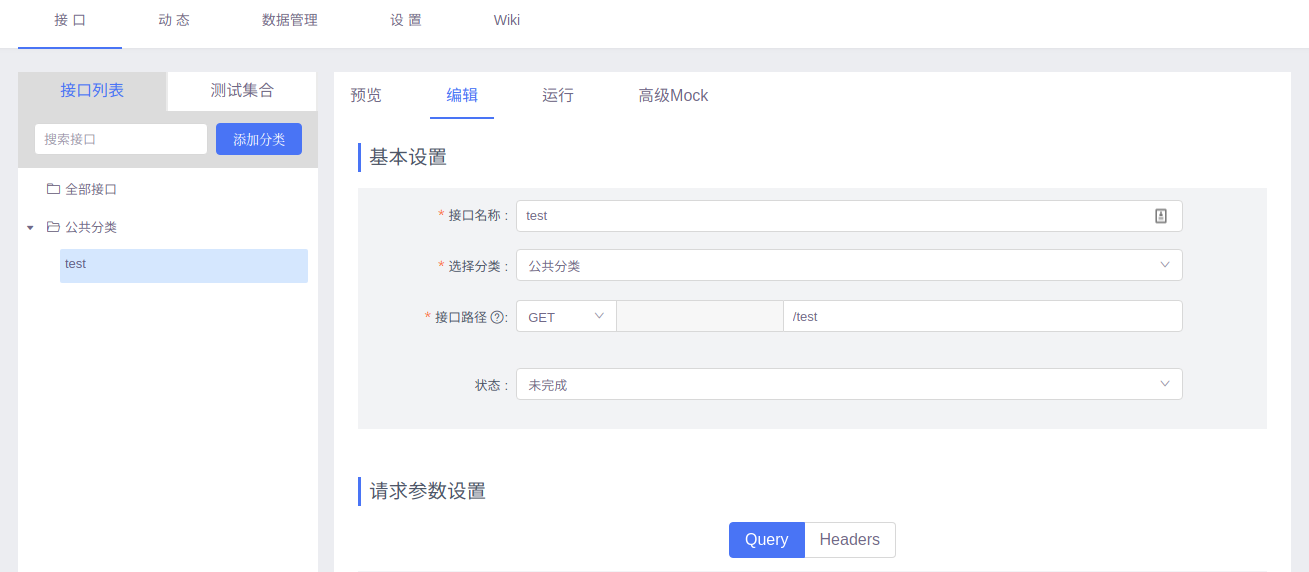
Task: Select the Headers parameter button
Action: 849,540
